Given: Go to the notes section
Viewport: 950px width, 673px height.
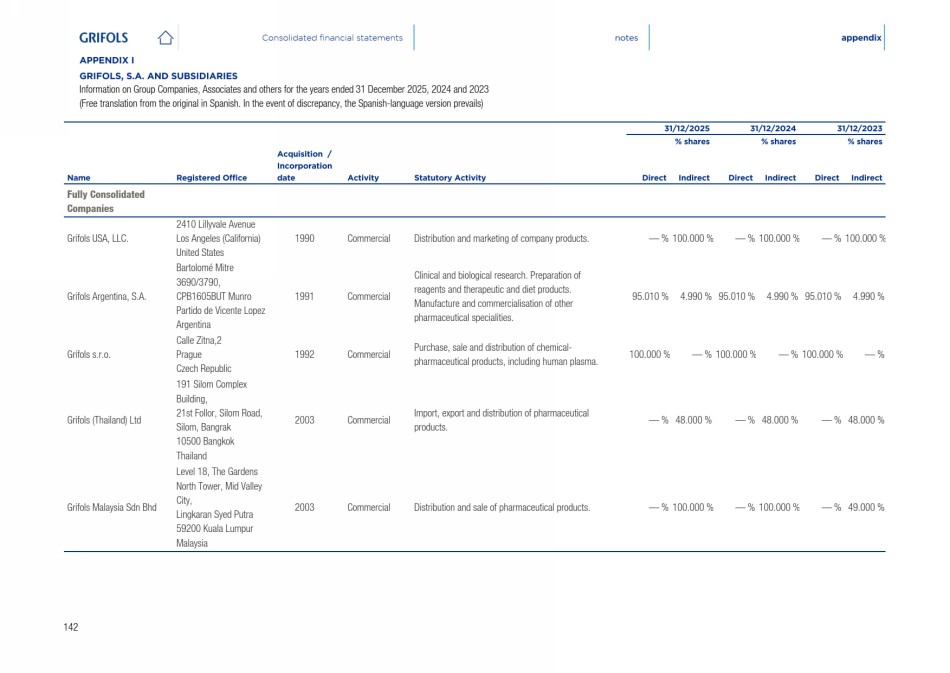Looking at the screenshot, I should coord(626,38).
